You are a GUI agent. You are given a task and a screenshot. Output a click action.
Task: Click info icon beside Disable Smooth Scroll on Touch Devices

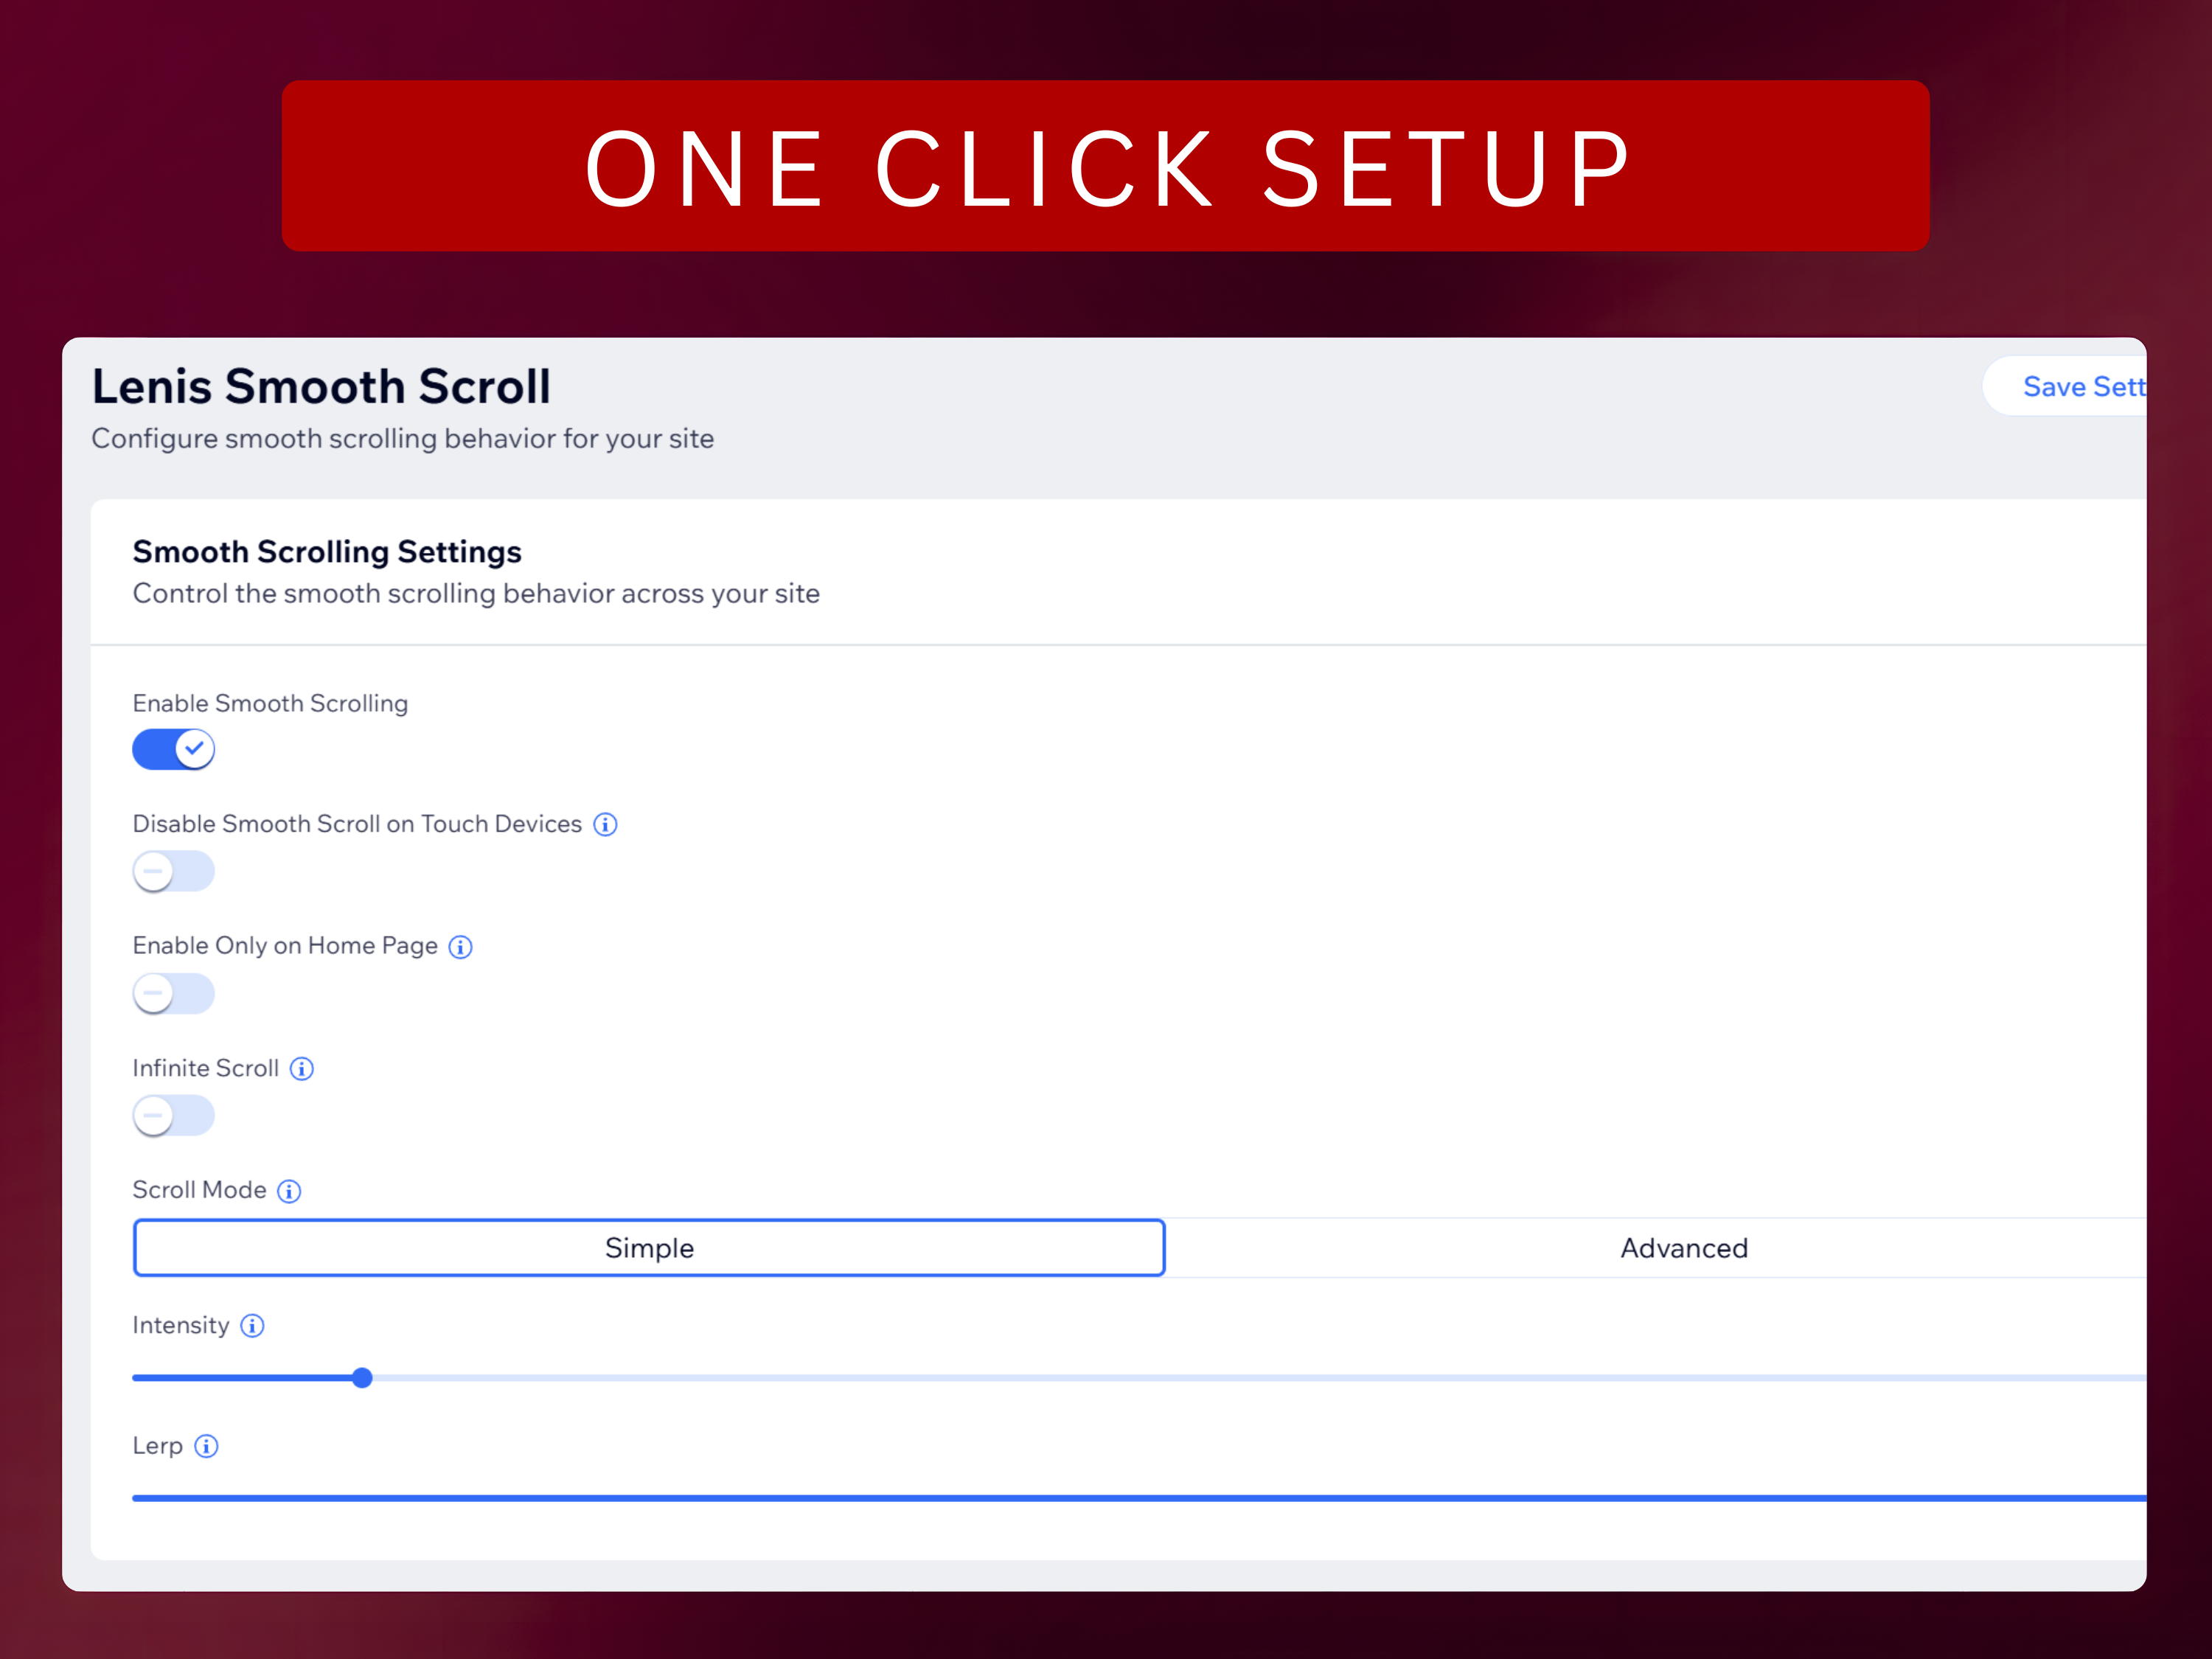[605, 824]
